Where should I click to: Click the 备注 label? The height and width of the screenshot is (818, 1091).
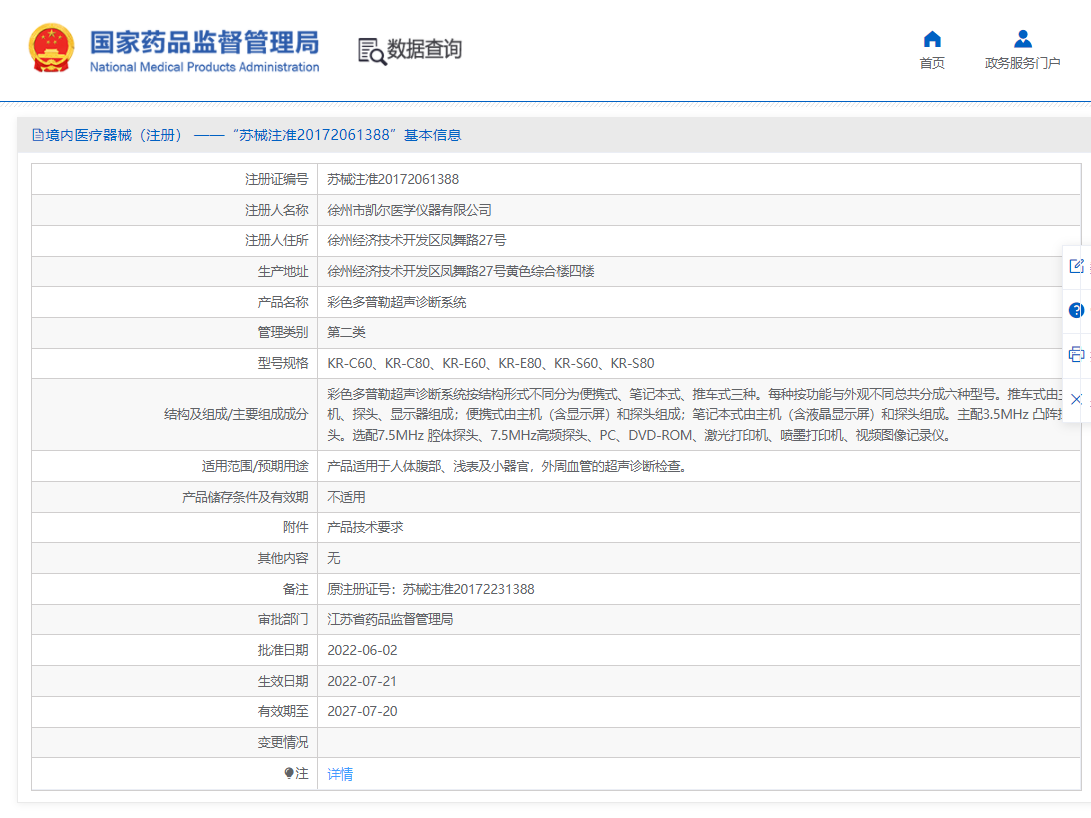tap(296, 589)
